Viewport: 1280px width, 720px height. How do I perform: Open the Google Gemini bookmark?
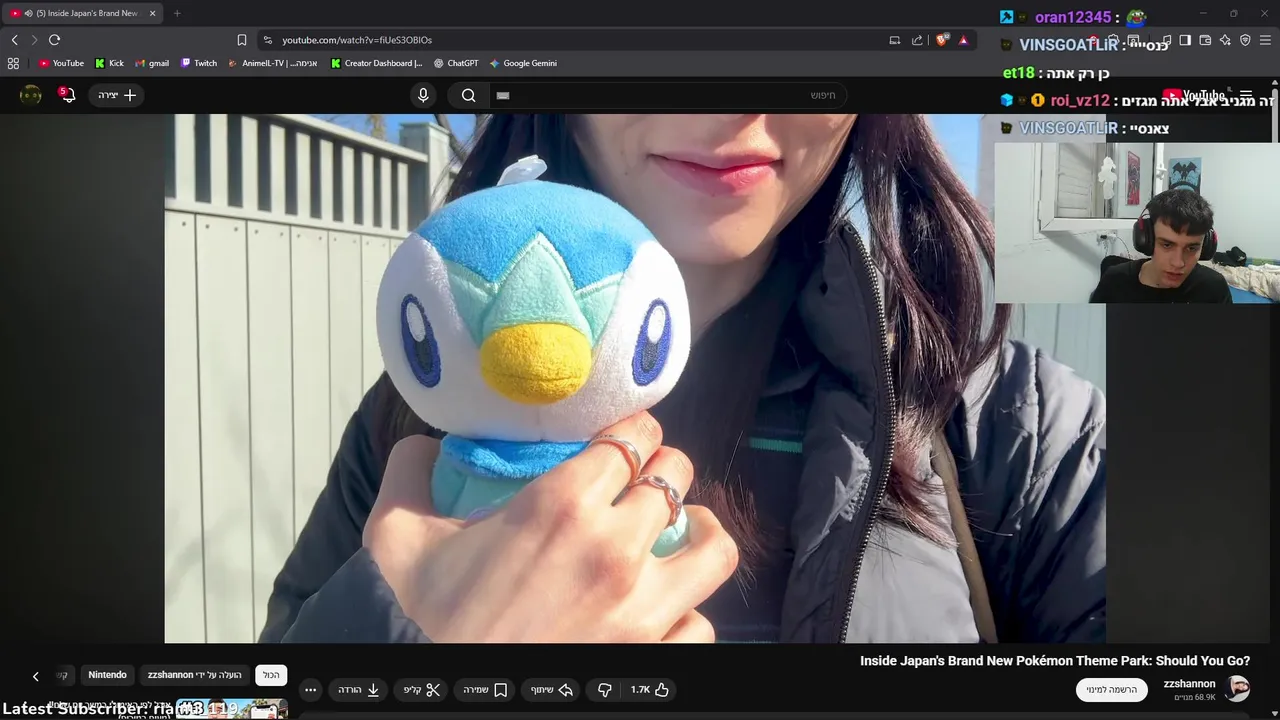(x=522, y=63)
